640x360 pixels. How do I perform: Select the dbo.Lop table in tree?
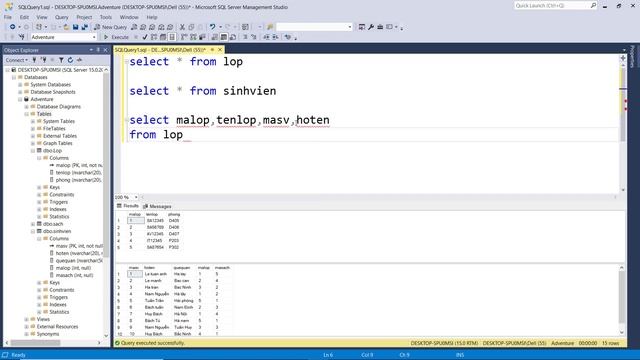click(52, 151)
